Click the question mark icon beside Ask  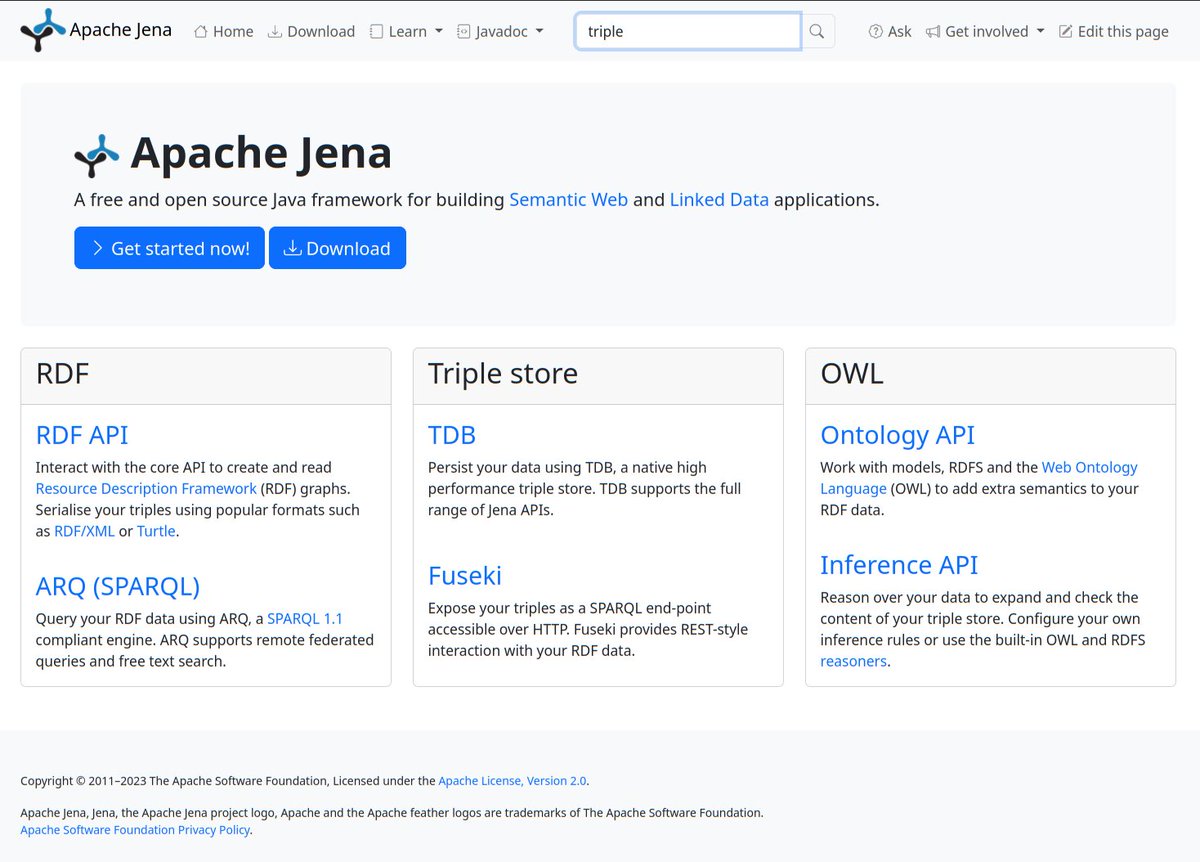pyautogui.click(x=876, y=31)
